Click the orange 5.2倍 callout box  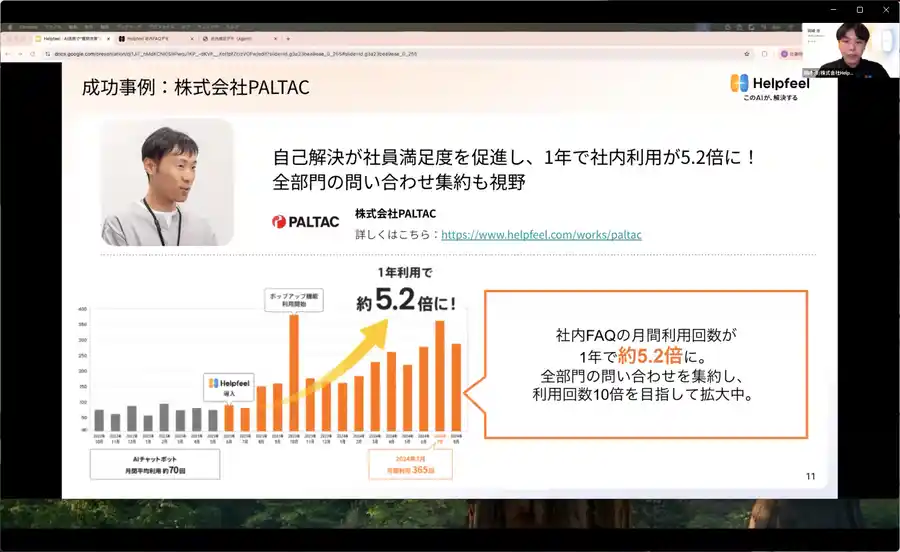[645, 364]
